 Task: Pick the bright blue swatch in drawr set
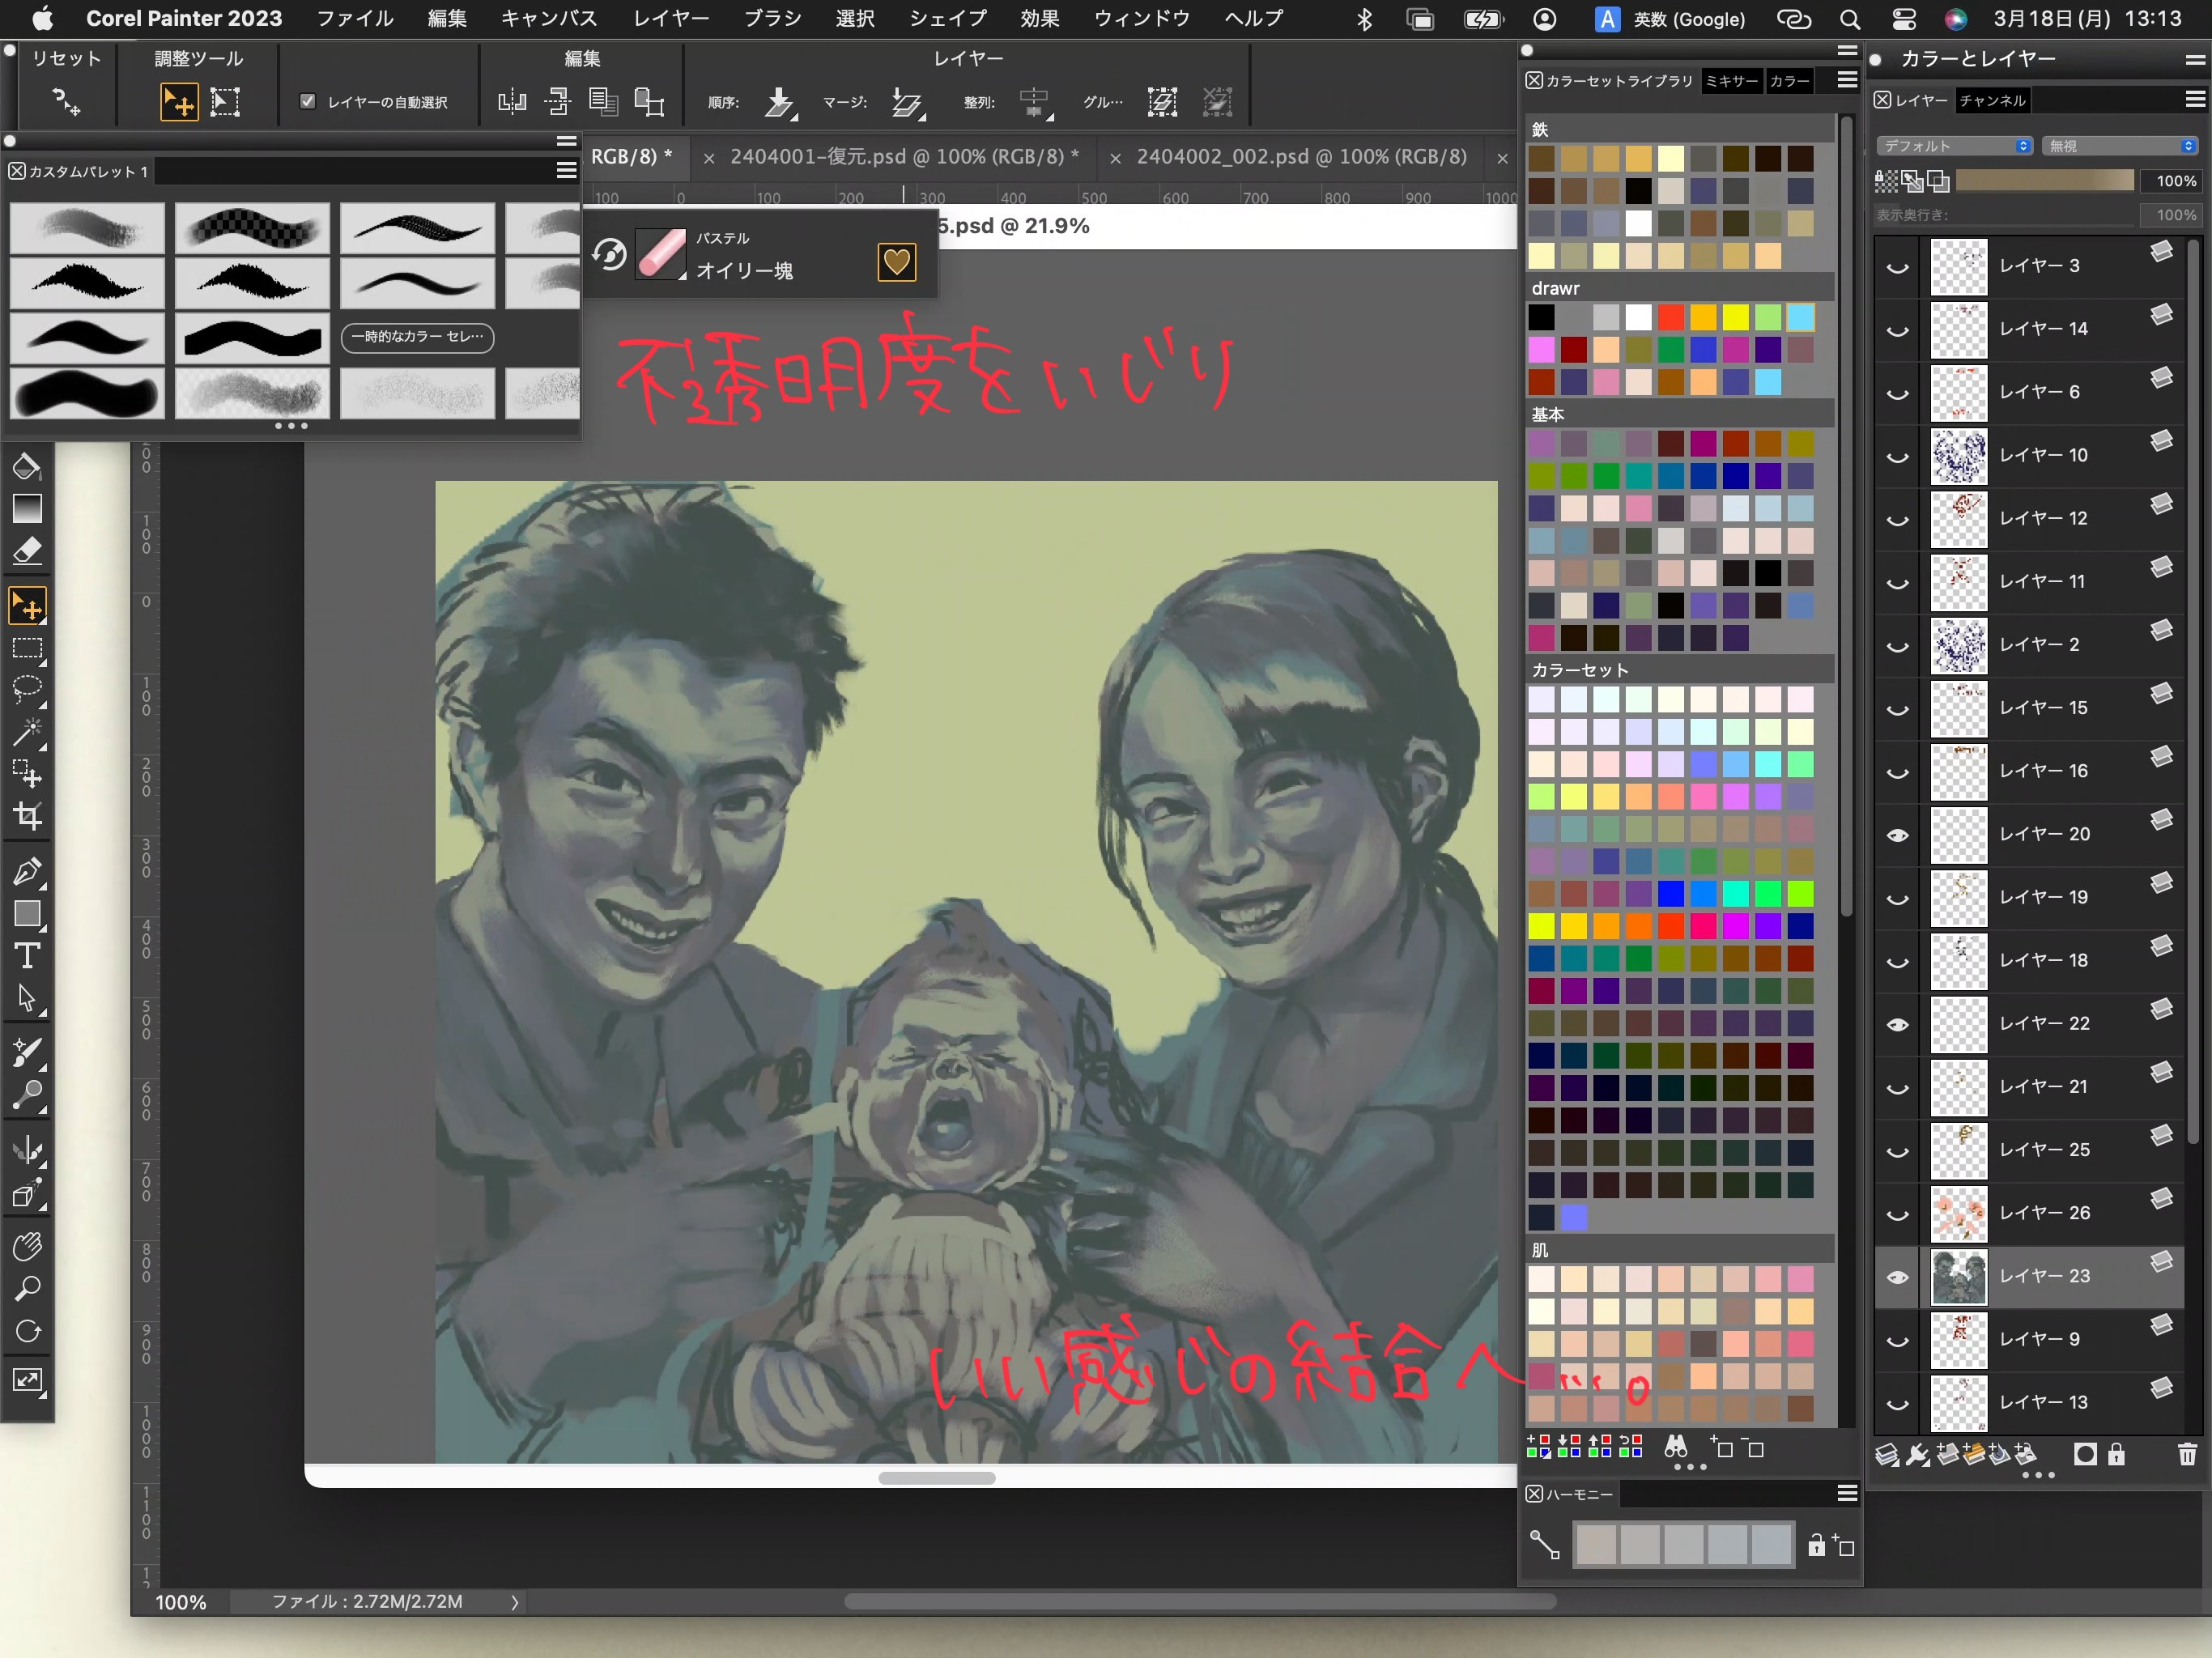pos(1703,350)
